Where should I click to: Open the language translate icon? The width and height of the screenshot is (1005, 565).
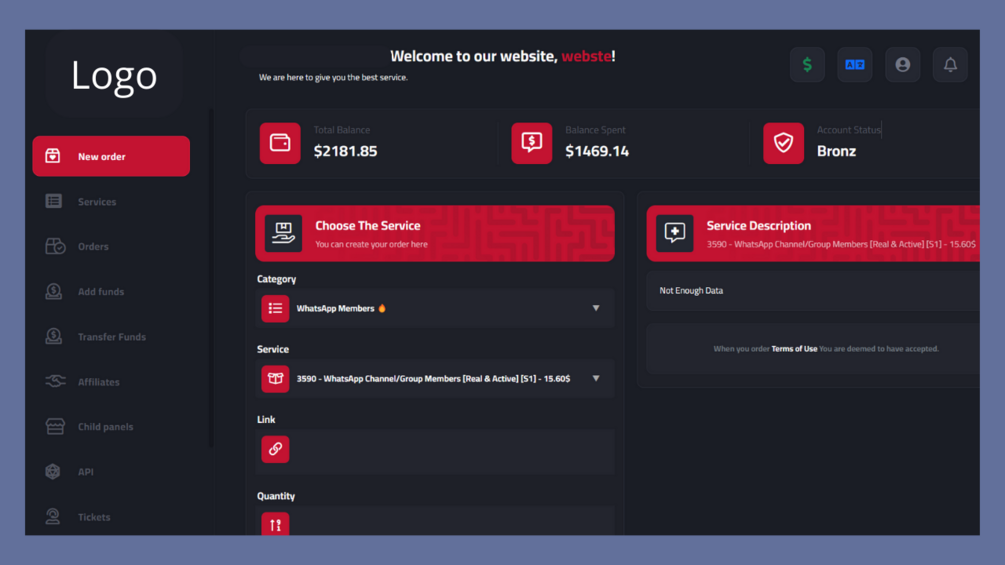pos(855,65)
